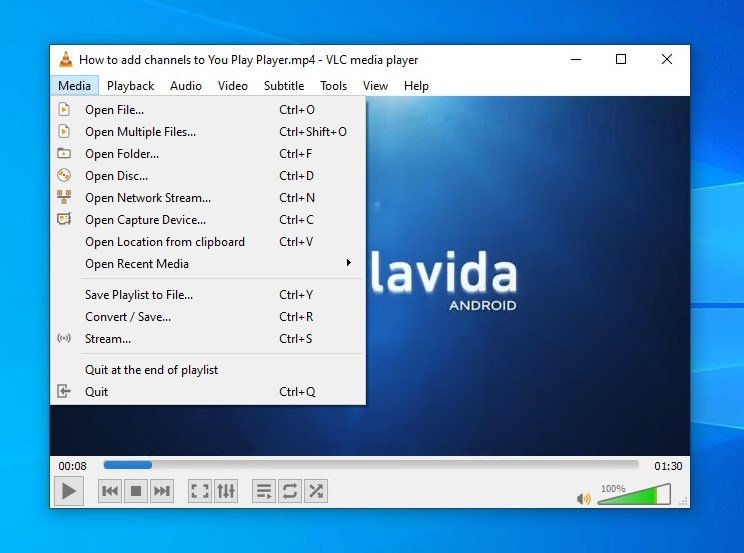Click the Quit exit icon
744x553 pixels.
pyautogui.click(x=64, y=391)
